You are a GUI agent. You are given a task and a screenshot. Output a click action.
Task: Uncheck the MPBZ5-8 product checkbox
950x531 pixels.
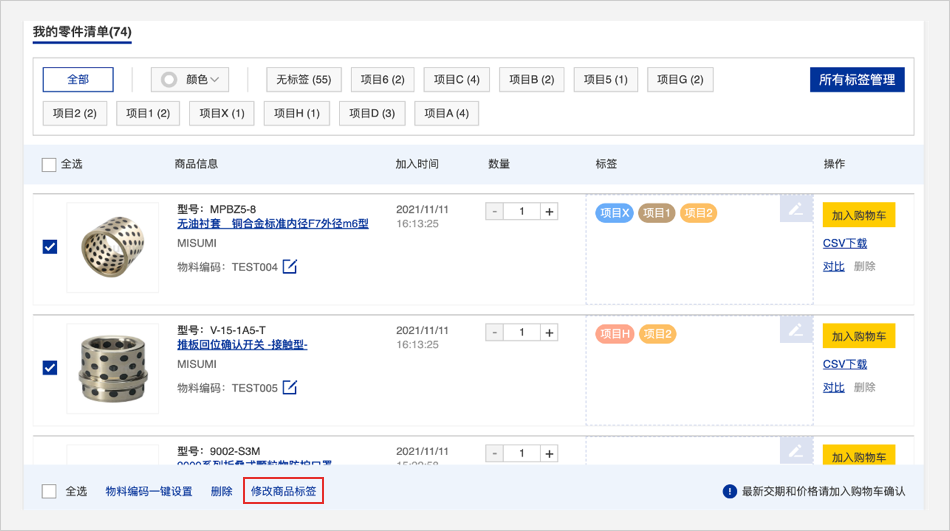point(50,247)
